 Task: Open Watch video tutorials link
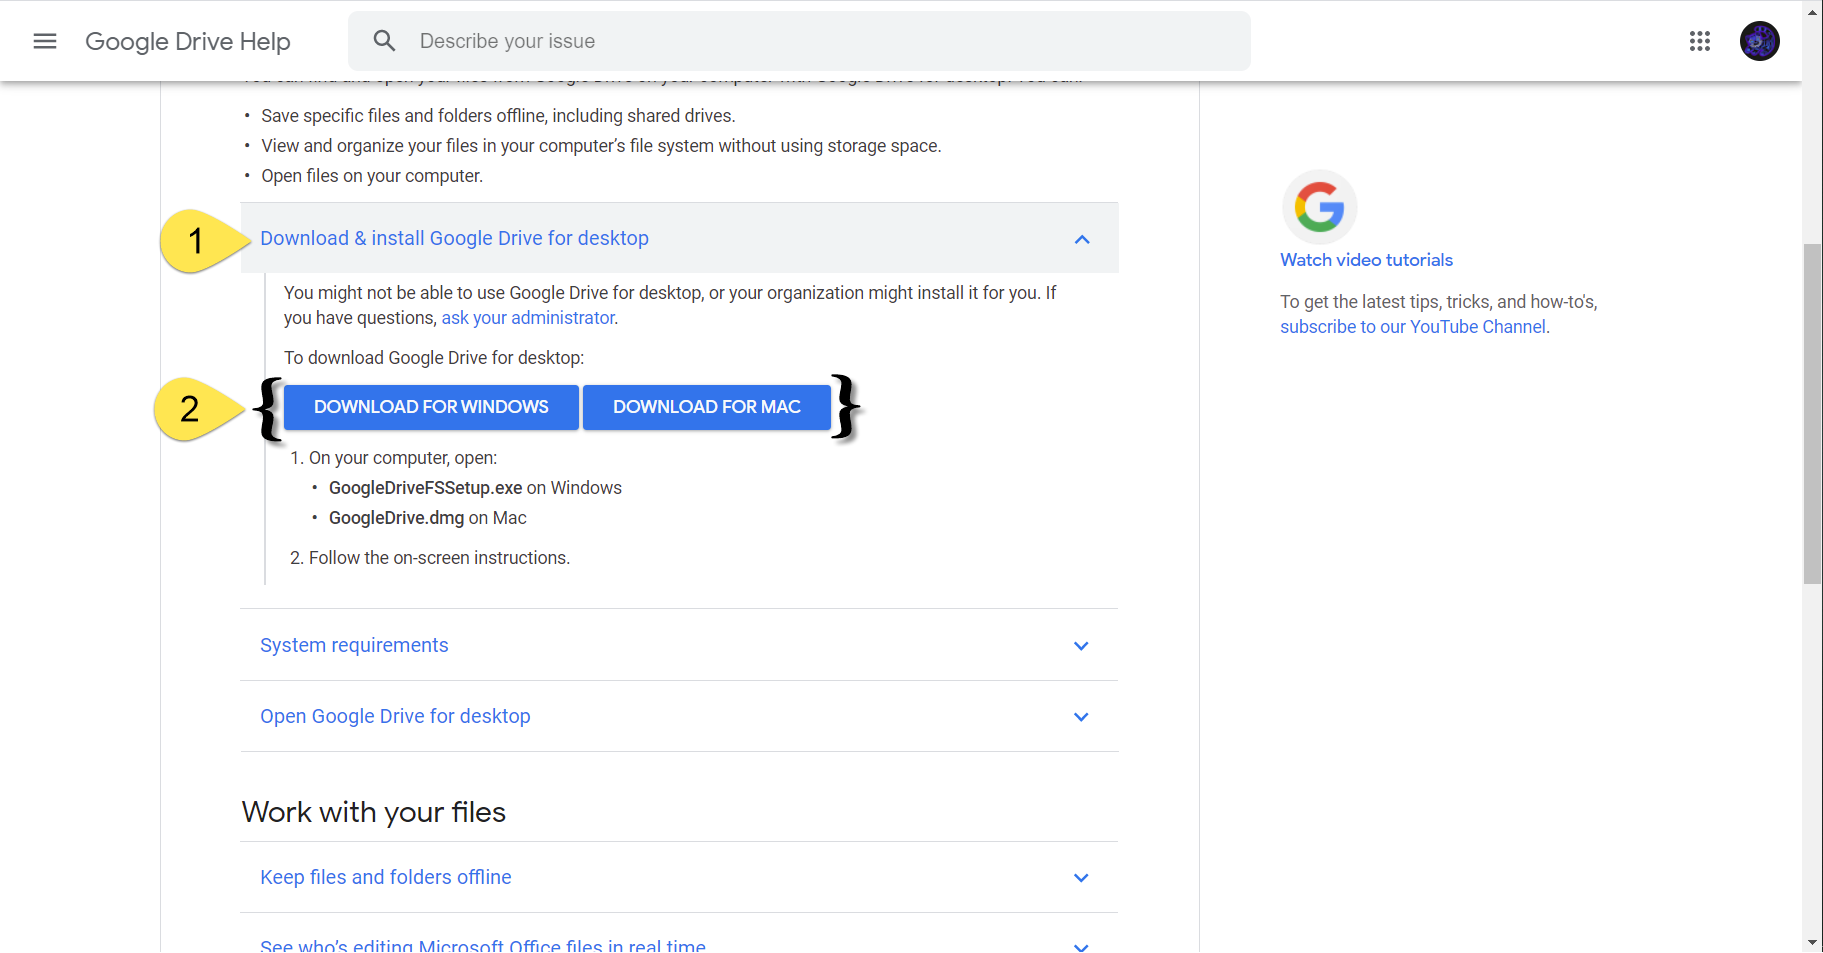click(x=1366, y=260)
